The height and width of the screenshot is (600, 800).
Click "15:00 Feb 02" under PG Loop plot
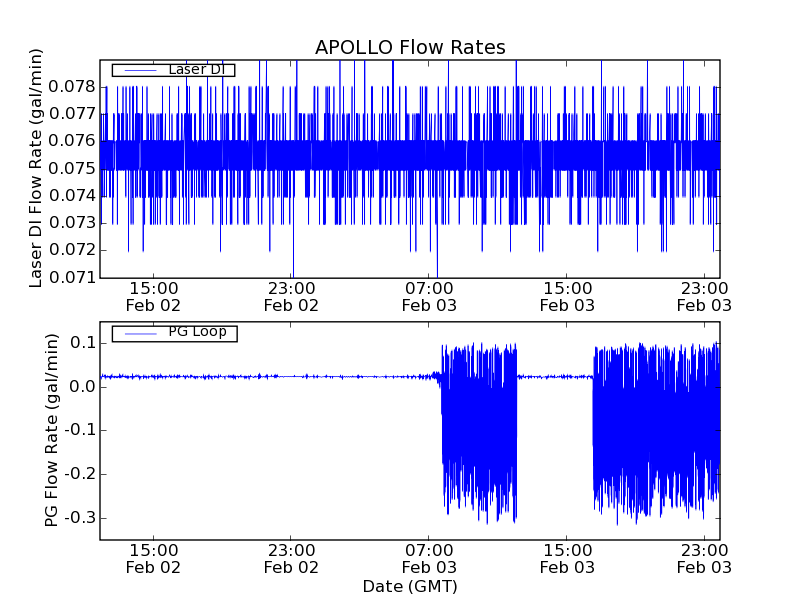point(153,559)
